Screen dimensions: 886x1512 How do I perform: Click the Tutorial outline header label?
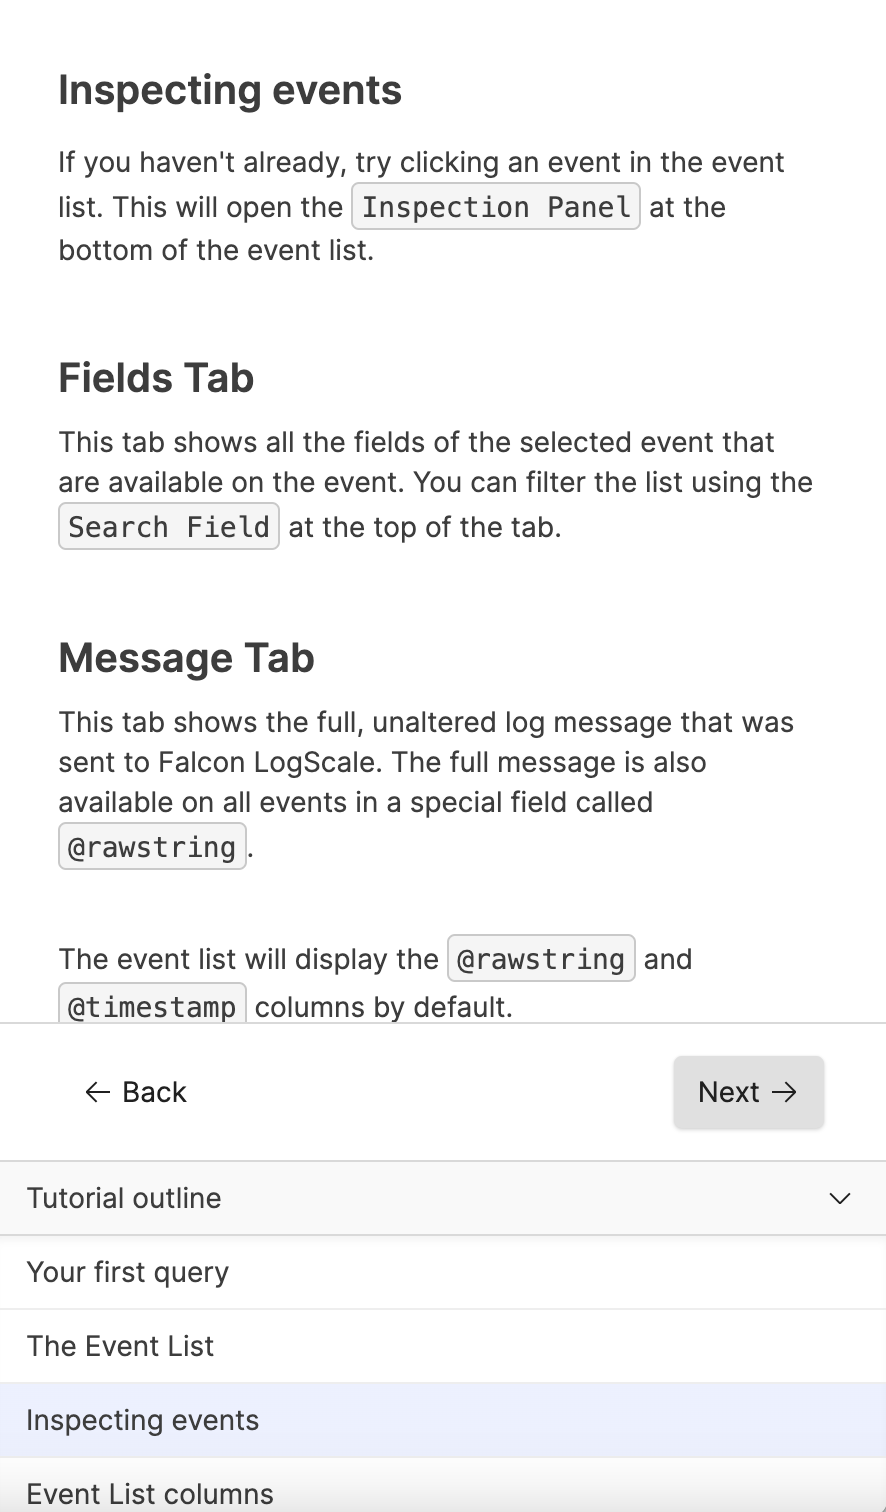[124, 1198]
